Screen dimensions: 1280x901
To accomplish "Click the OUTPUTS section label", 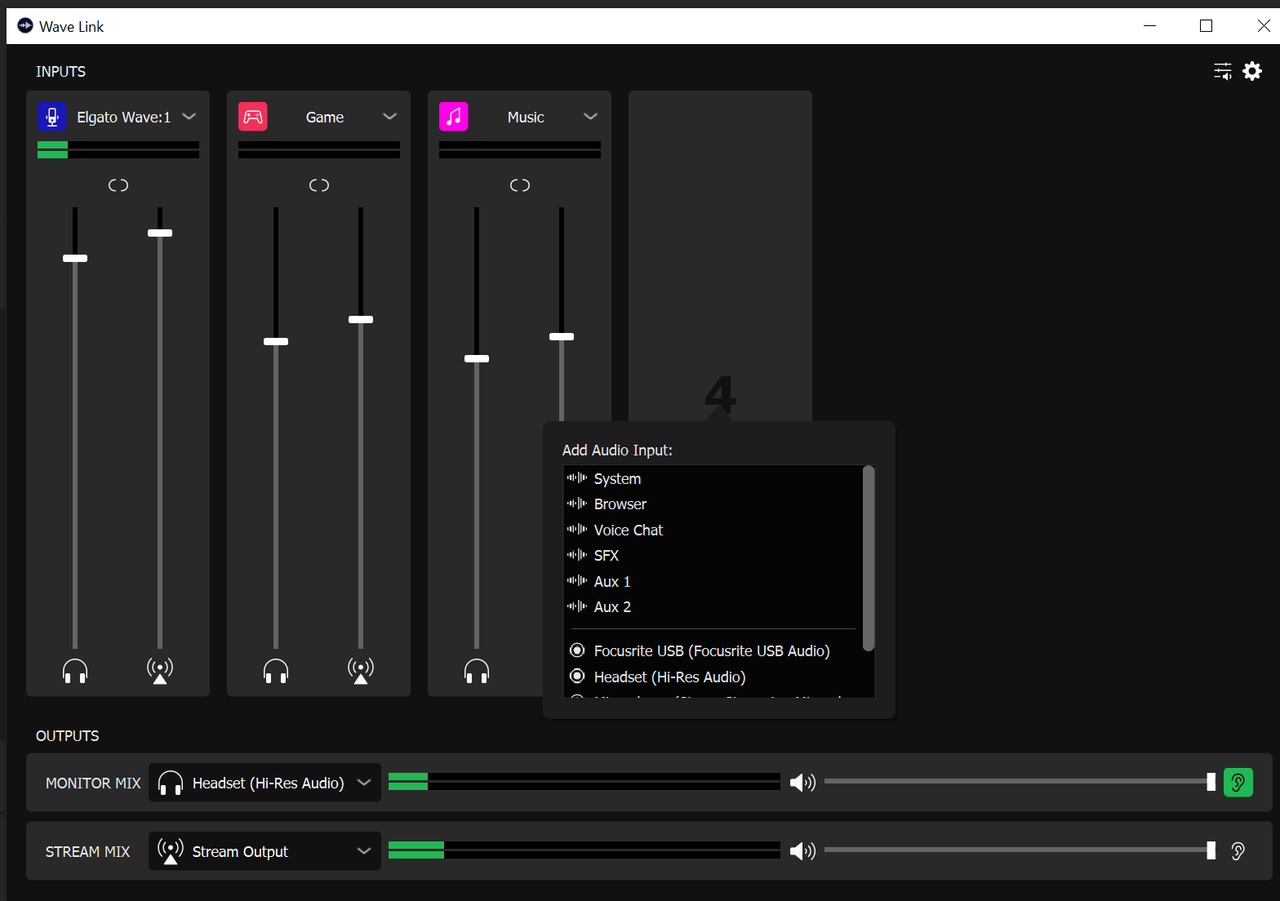I will (68, 736).
